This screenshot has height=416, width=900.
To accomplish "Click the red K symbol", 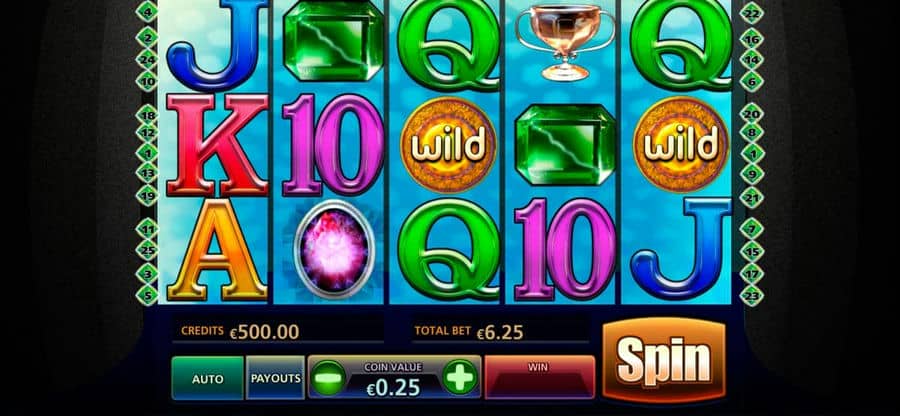I will coord(218,146).
